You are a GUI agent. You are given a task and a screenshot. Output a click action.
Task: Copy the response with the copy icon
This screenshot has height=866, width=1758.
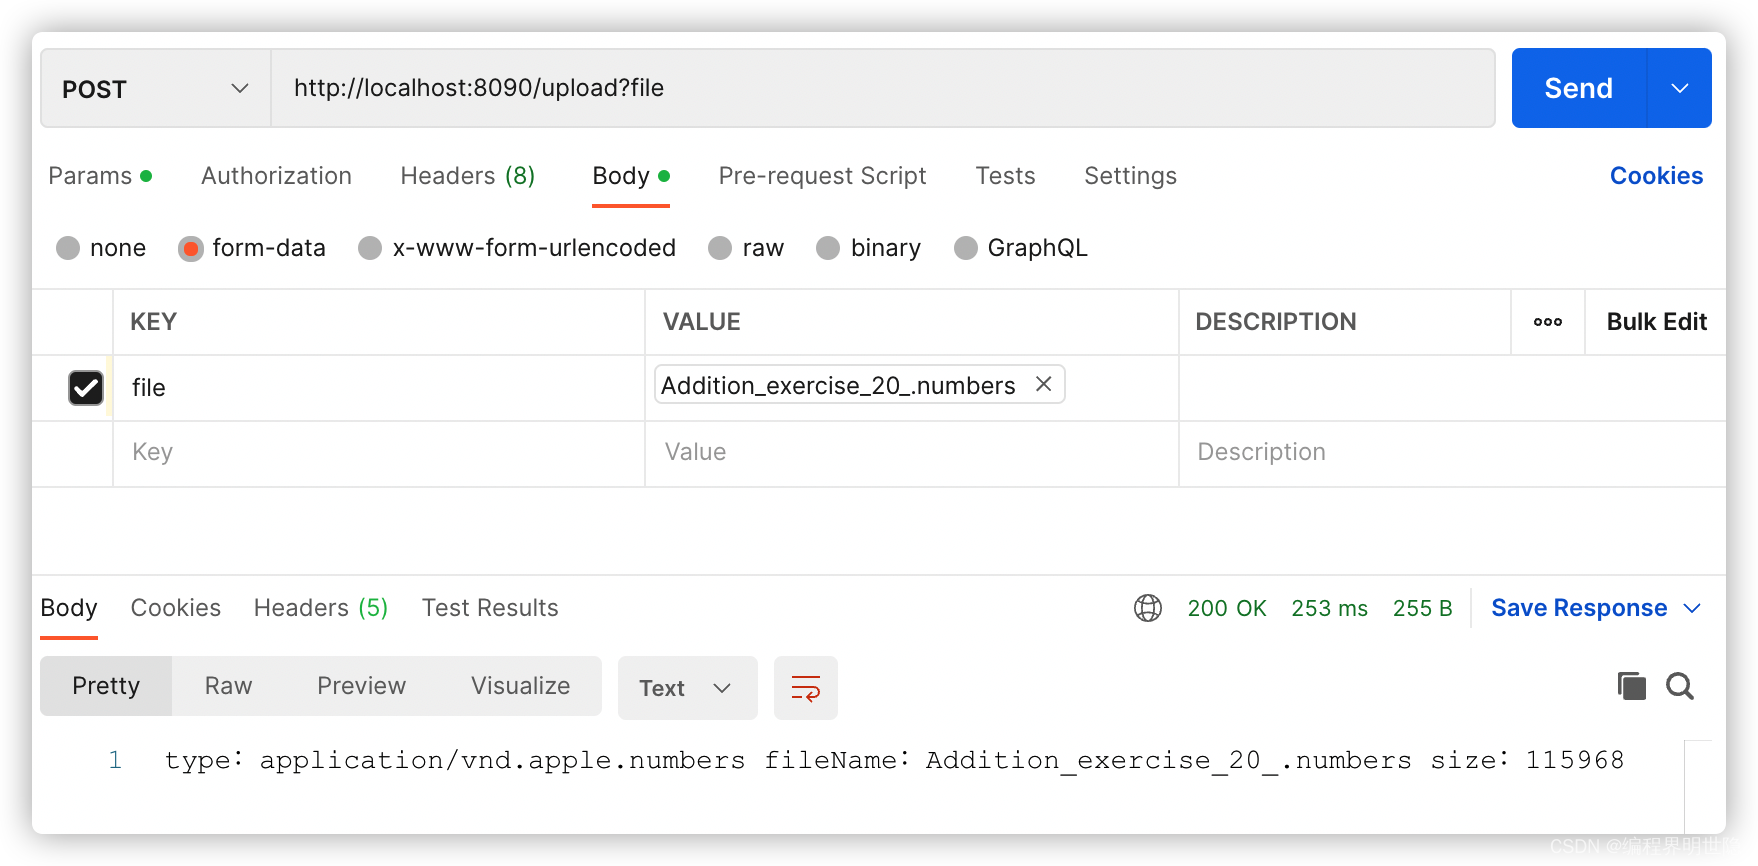[x=1631, y=686]
